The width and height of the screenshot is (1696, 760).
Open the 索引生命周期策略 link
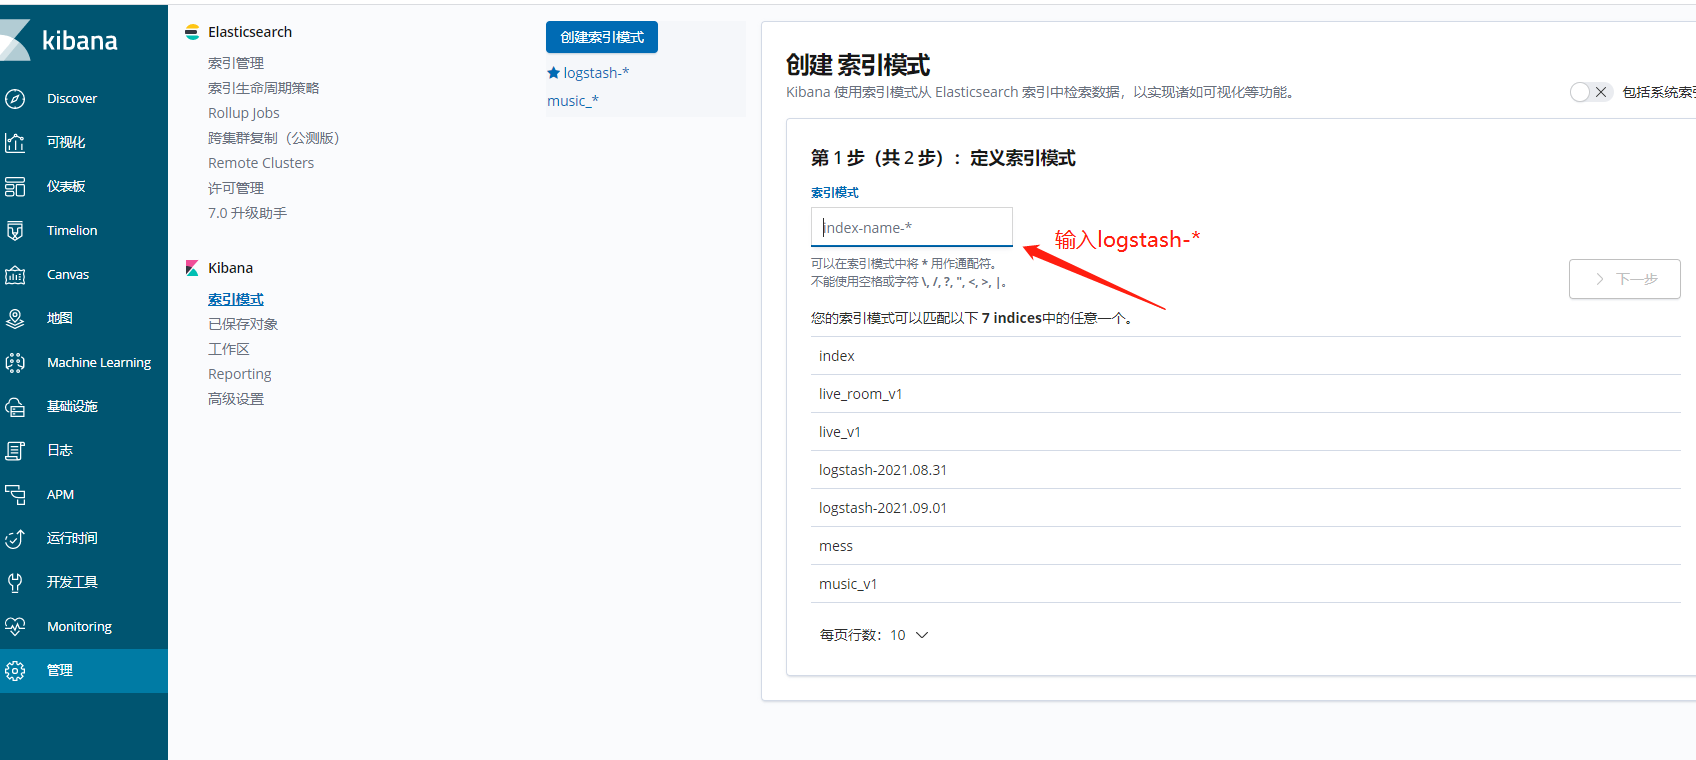pos(264,88)
